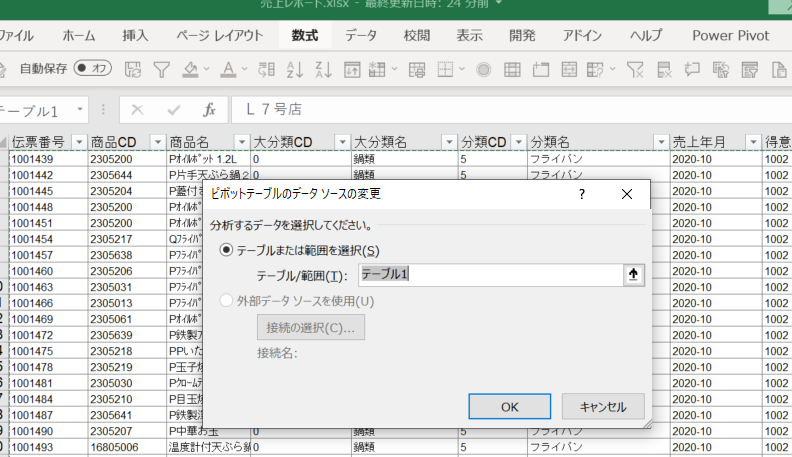The width and height of the screenshot is (792, 457).
Task: Collapse dialog with range selector arrow button
Action: (633, 275)
